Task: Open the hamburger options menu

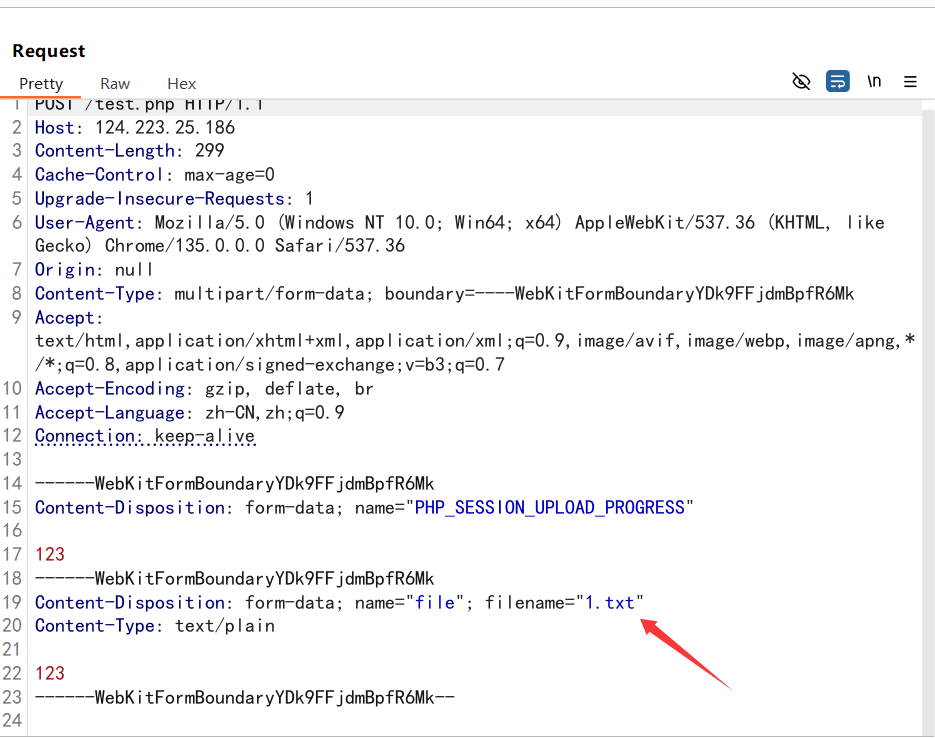Action: coord(910,82)
